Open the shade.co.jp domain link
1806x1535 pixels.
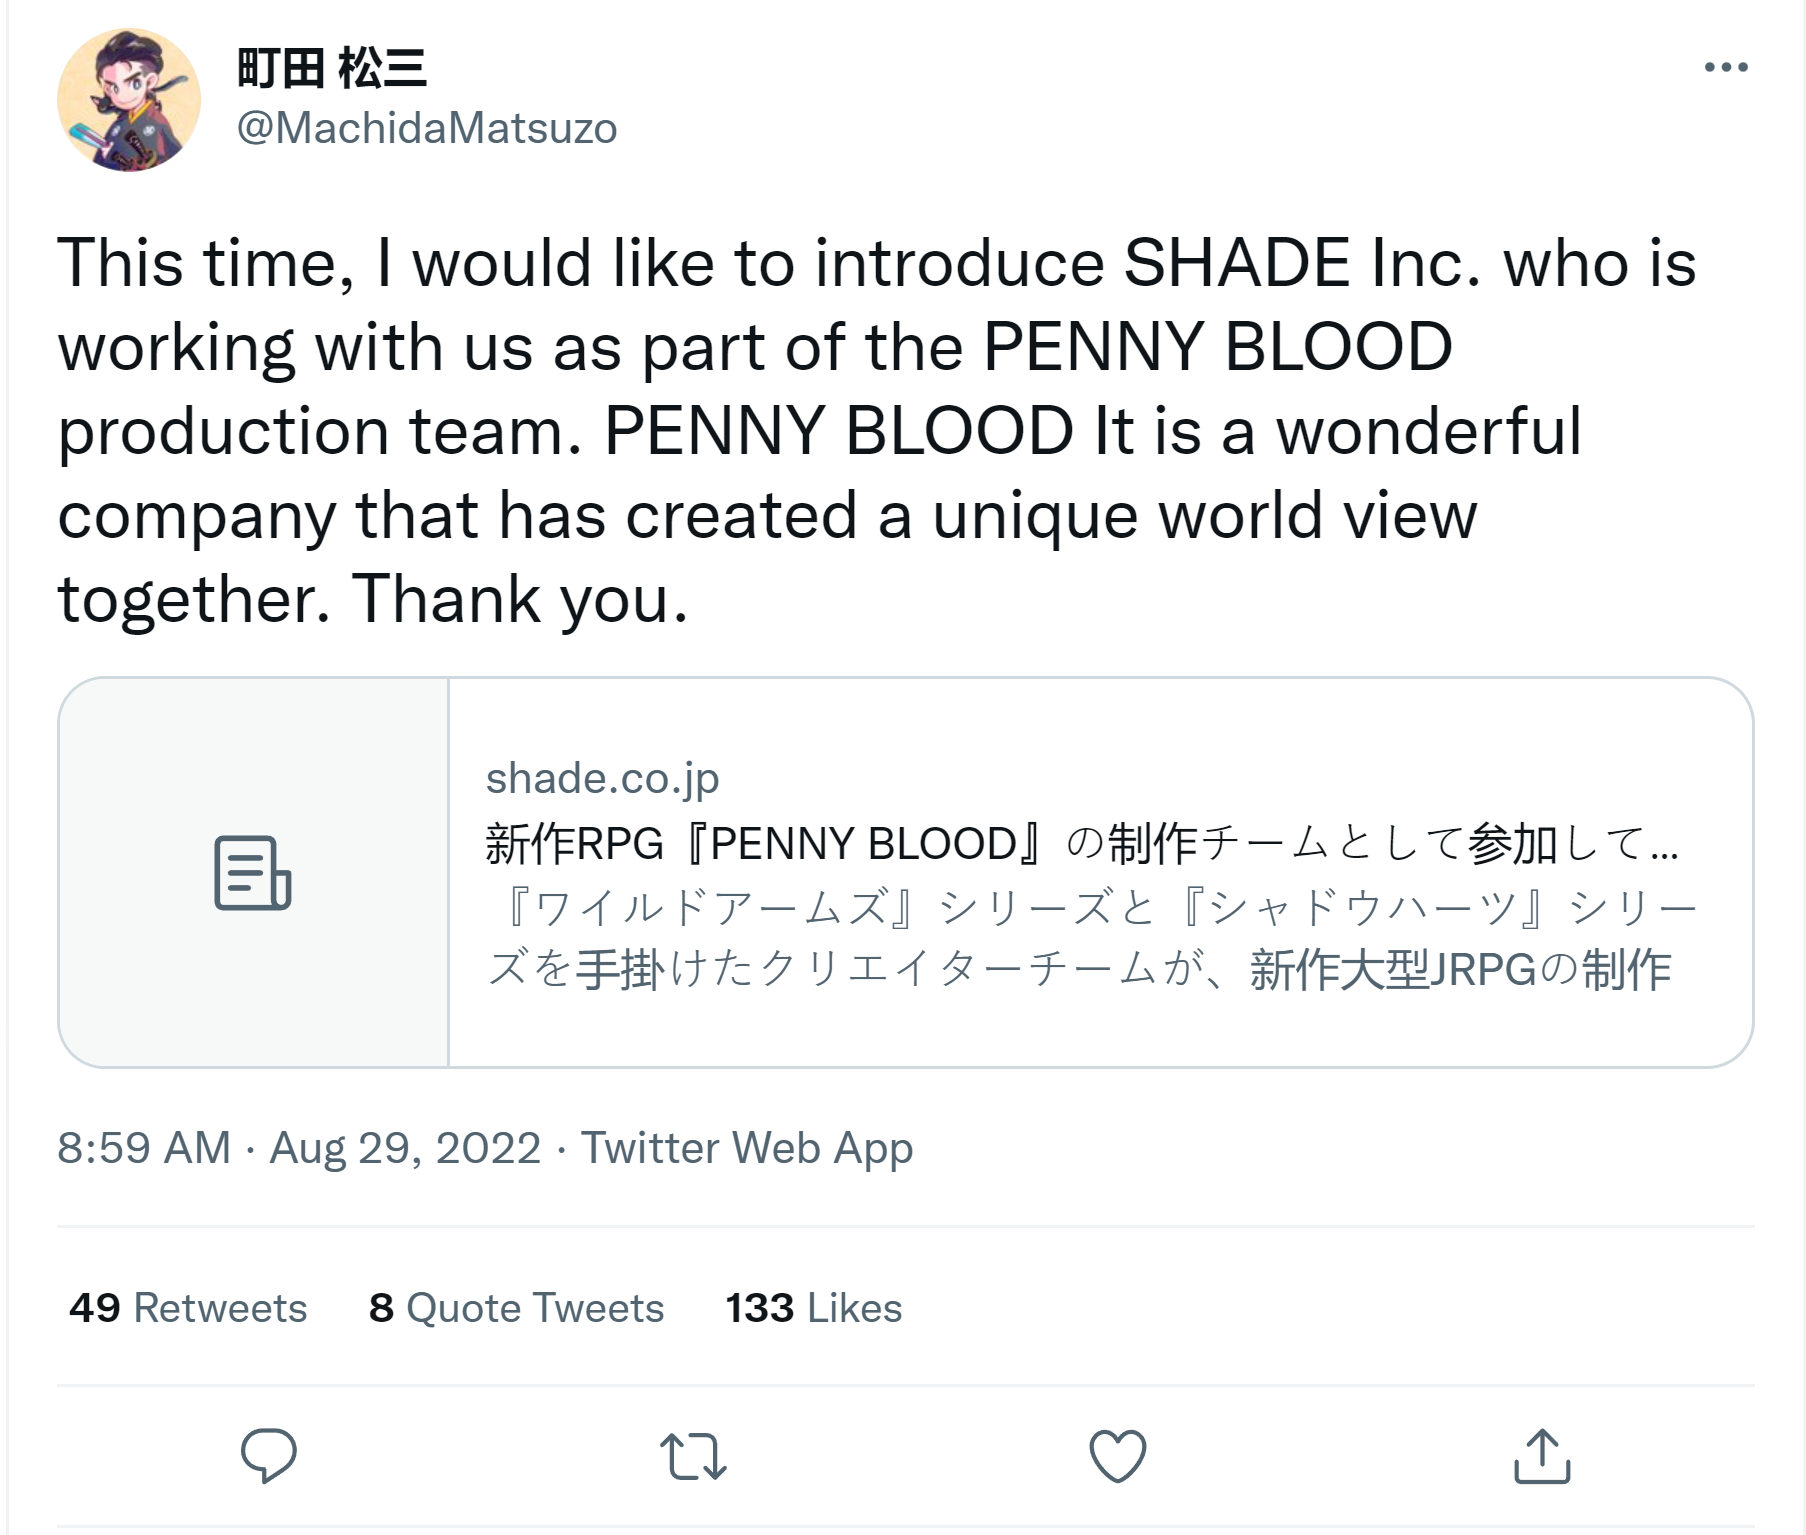pyautogui.click(x=602, y=778)
